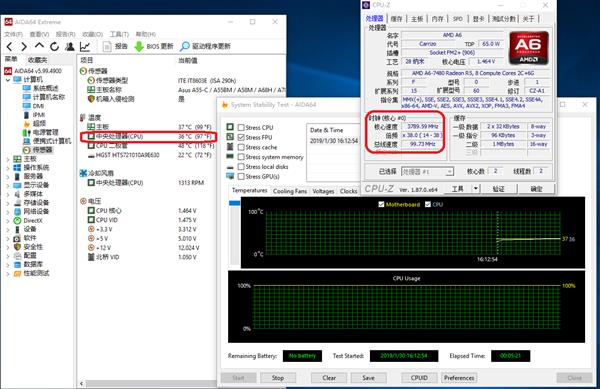Open CPUID from stability test window
The image size is (600, 389).
419,378
